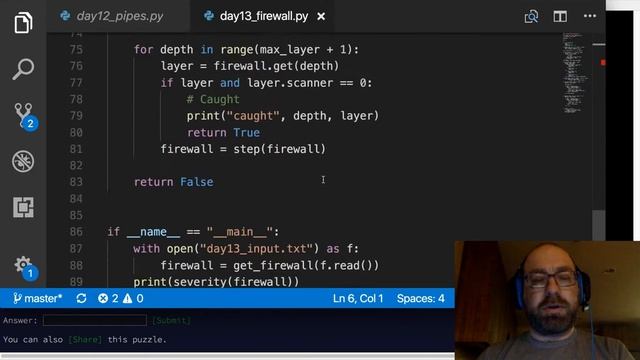Open the Search view
Viewport: 640px width, 360px height.
point(23,69)
